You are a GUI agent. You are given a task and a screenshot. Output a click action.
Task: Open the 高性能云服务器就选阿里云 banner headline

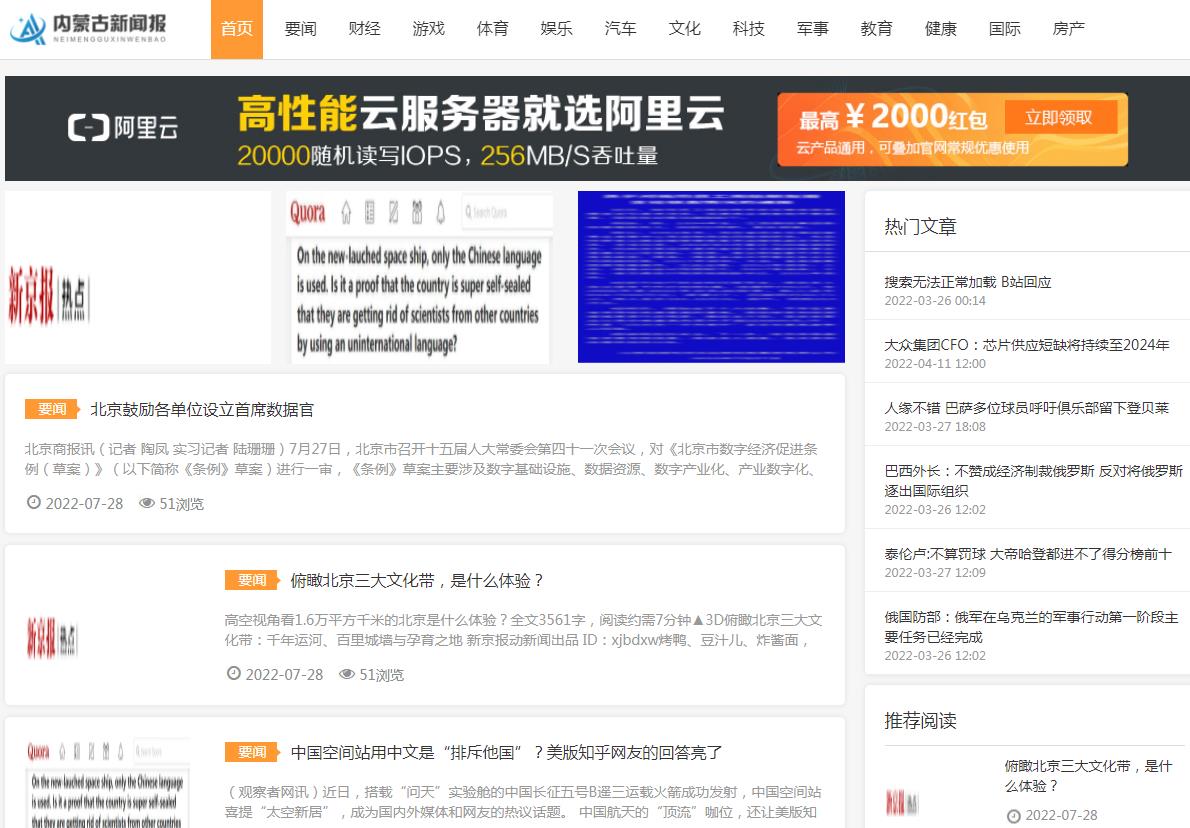pos(480,114)
